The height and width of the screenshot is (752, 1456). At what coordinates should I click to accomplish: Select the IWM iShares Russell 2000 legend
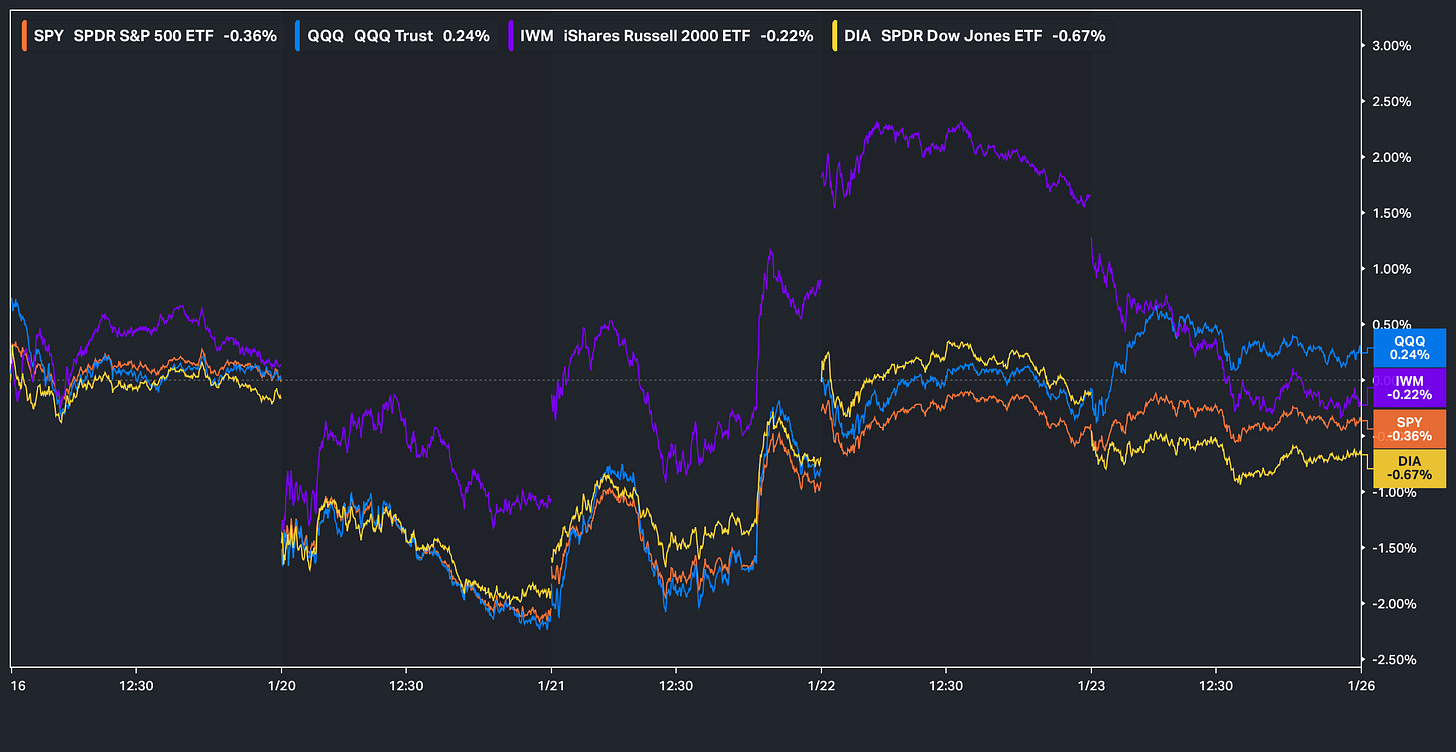[x=661, y=36]
